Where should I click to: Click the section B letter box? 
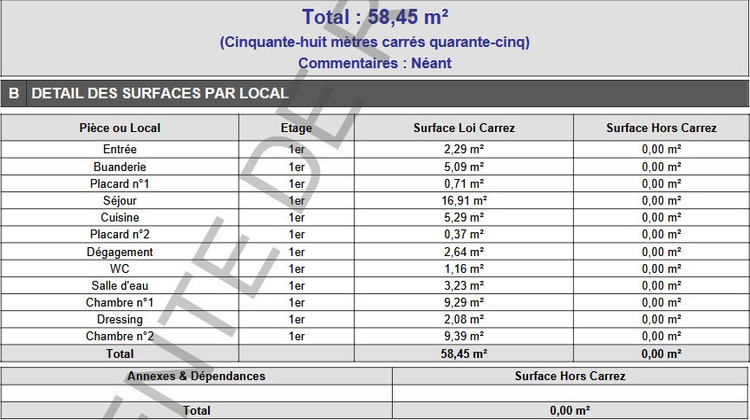click(x=14, y=93)
